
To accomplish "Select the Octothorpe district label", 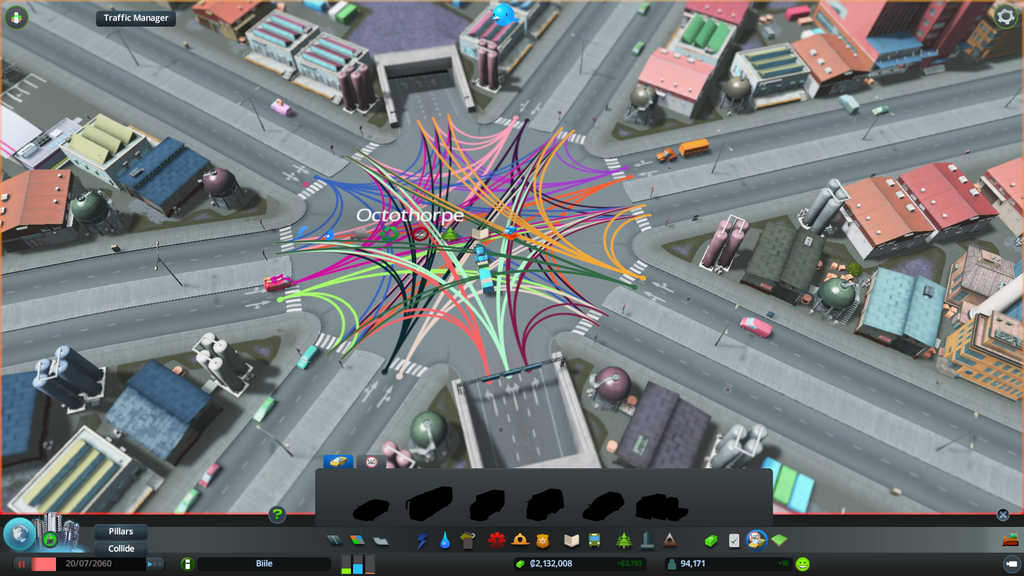I will tap(410, 215).
